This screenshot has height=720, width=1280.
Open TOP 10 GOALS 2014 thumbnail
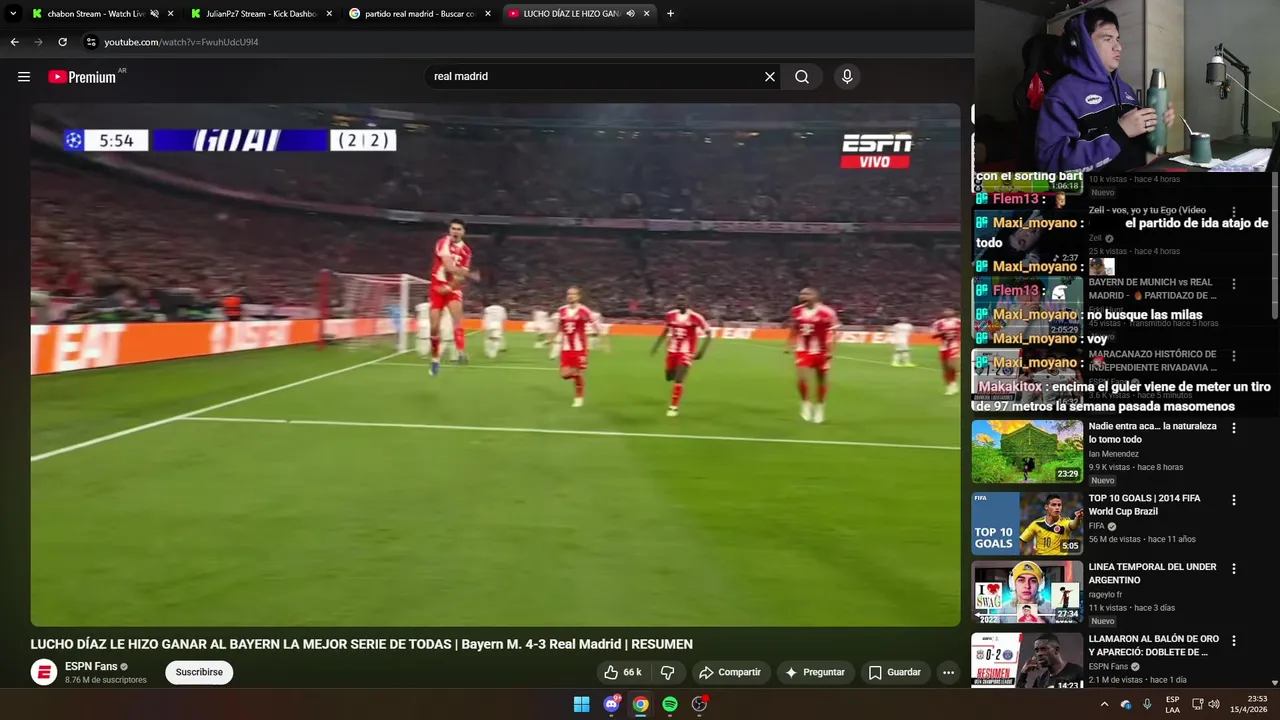point(1027,523)
